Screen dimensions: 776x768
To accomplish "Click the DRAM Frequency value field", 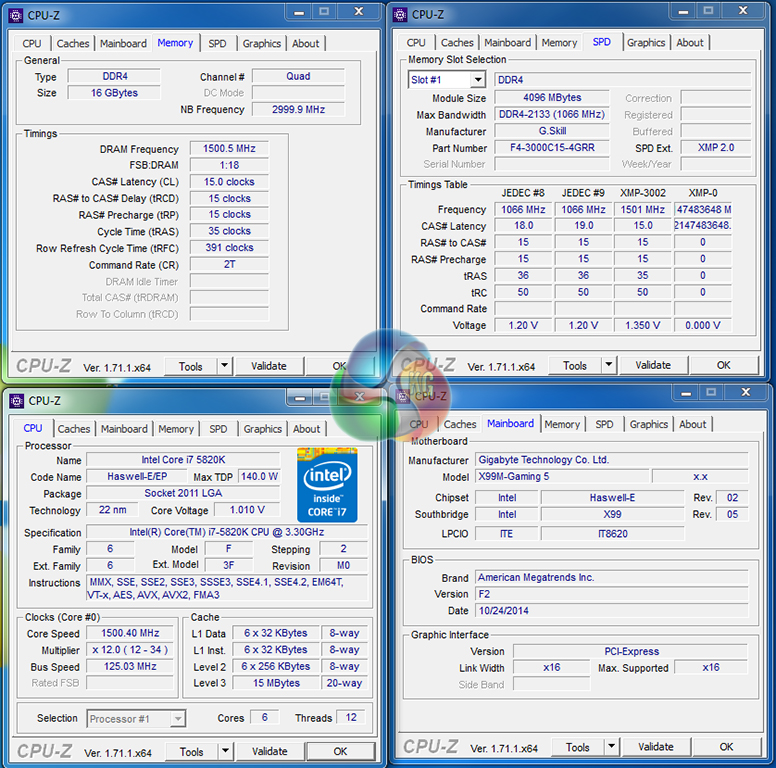I will point(228,149).
